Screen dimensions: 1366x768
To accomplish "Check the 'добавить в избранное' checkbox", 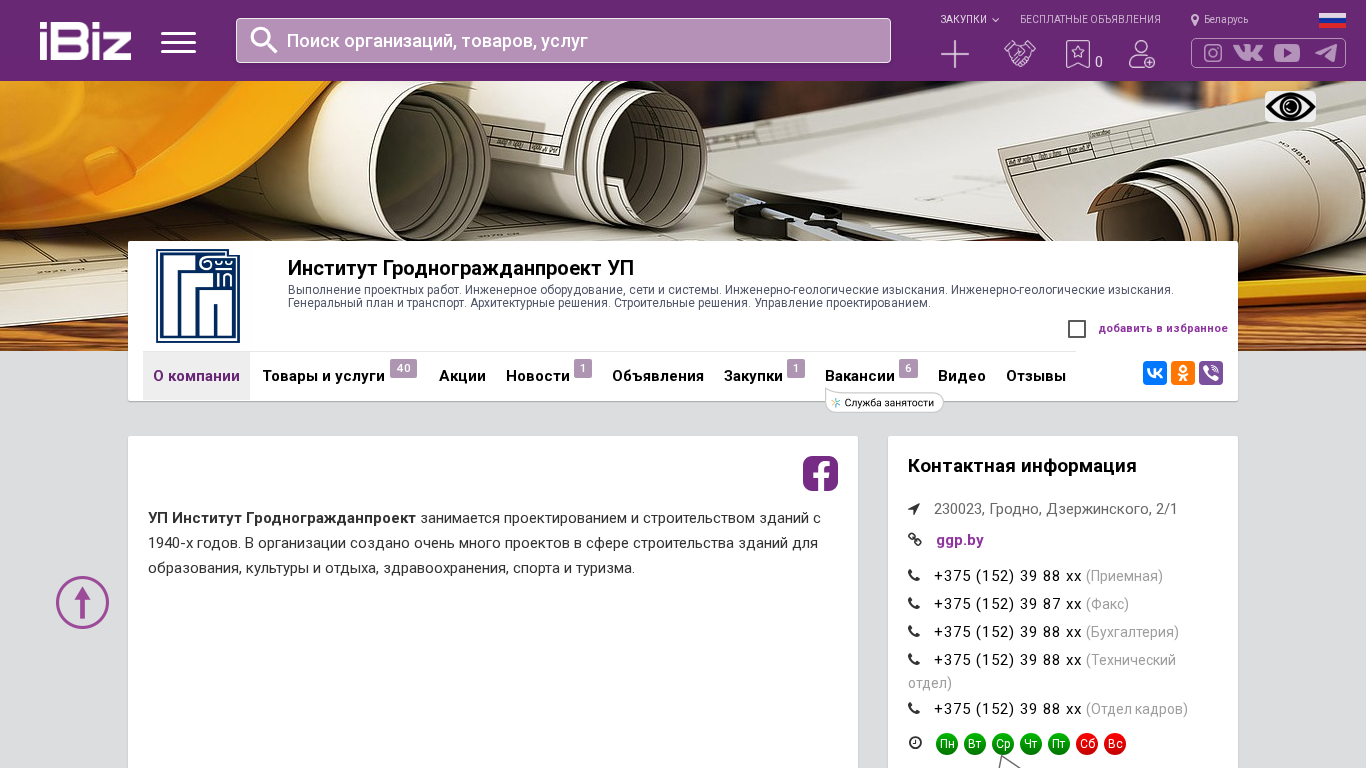I will [x=1077, y=329].
